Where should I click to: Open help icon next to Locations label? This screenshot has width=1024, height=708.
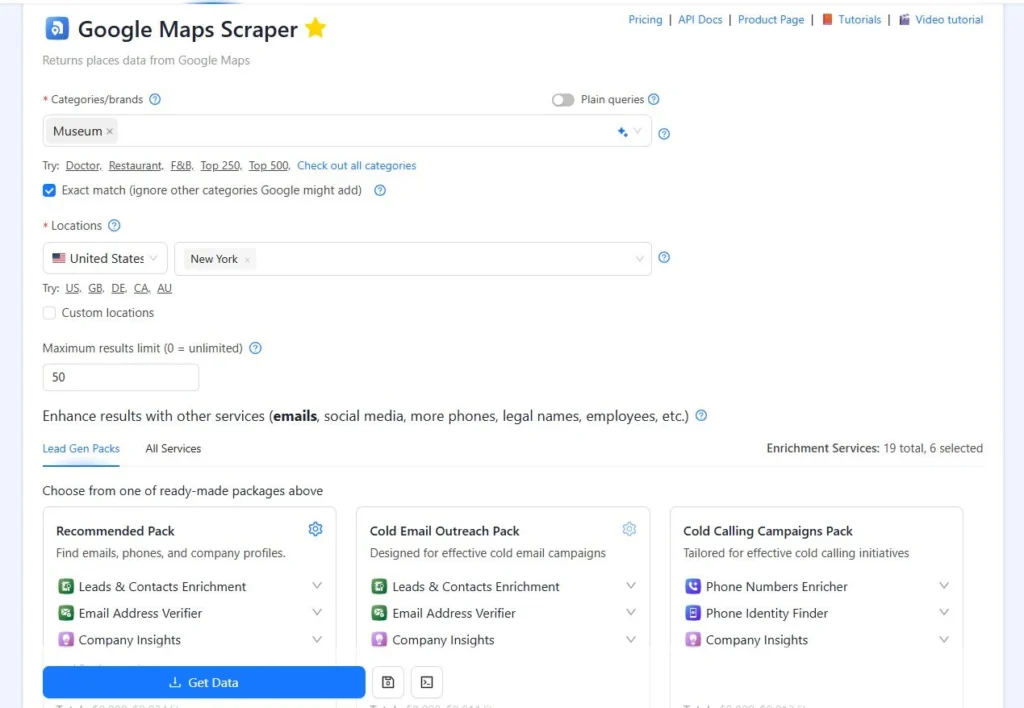pos(114,225)
